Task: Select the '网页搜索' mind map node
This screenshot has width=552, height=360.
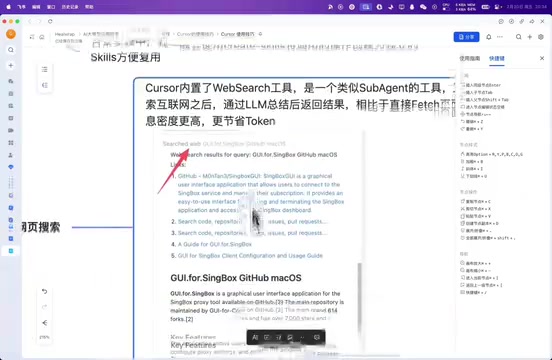Action: [41, 227]
